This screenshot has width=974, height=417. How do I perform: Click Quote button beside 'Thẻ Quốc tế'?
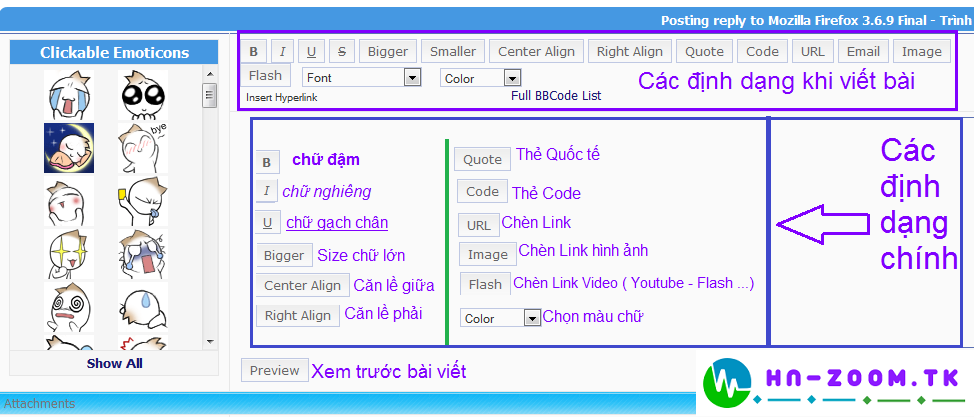(483, 159)
